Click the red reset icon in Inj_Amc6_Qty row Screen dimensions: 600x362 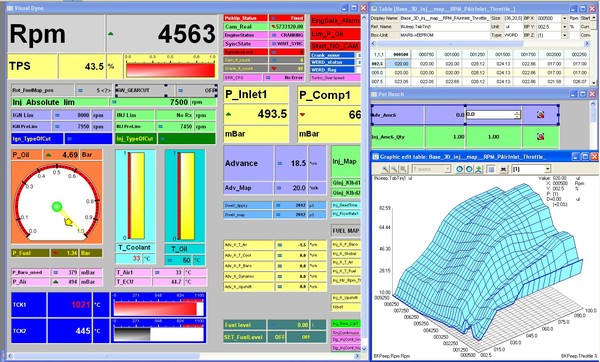pos(540,136)
